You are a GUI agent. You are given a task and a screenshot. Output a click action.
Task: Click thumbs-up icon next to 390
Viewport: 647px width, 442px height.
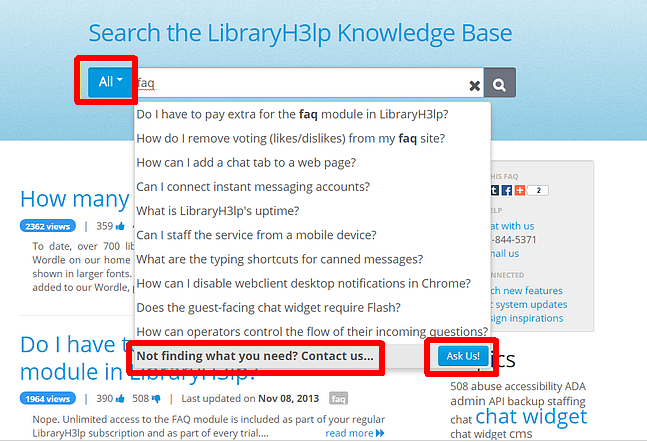(120, 399)
